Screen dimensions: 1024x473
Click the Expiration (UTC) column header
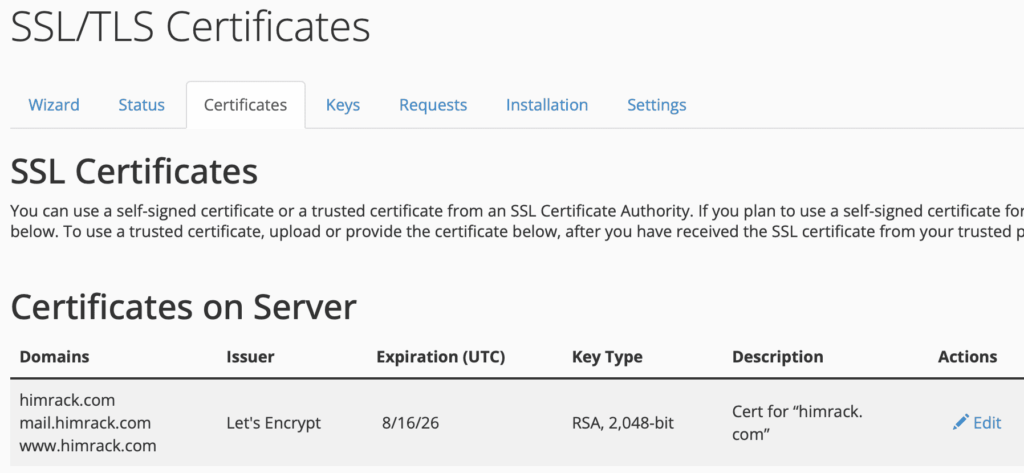click(x=441, y=357)
